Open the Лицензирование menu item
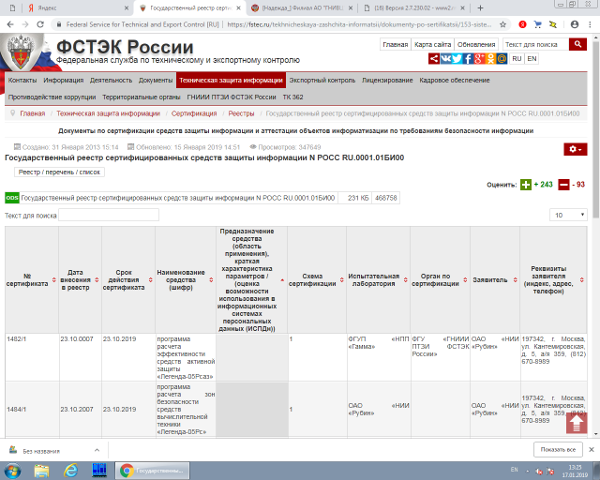 pyautogui.click(x=388, y=80)
